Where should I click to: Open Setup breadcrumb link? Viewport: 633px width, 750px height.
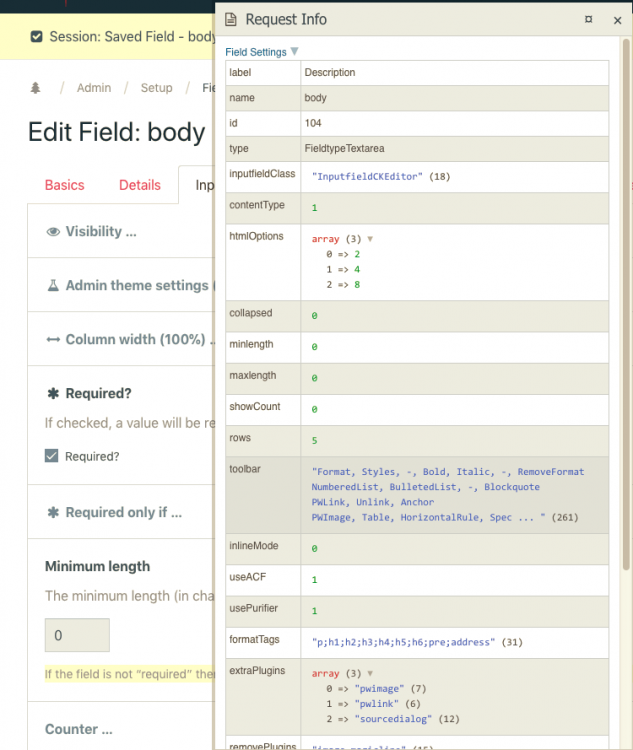pos(156,88)
